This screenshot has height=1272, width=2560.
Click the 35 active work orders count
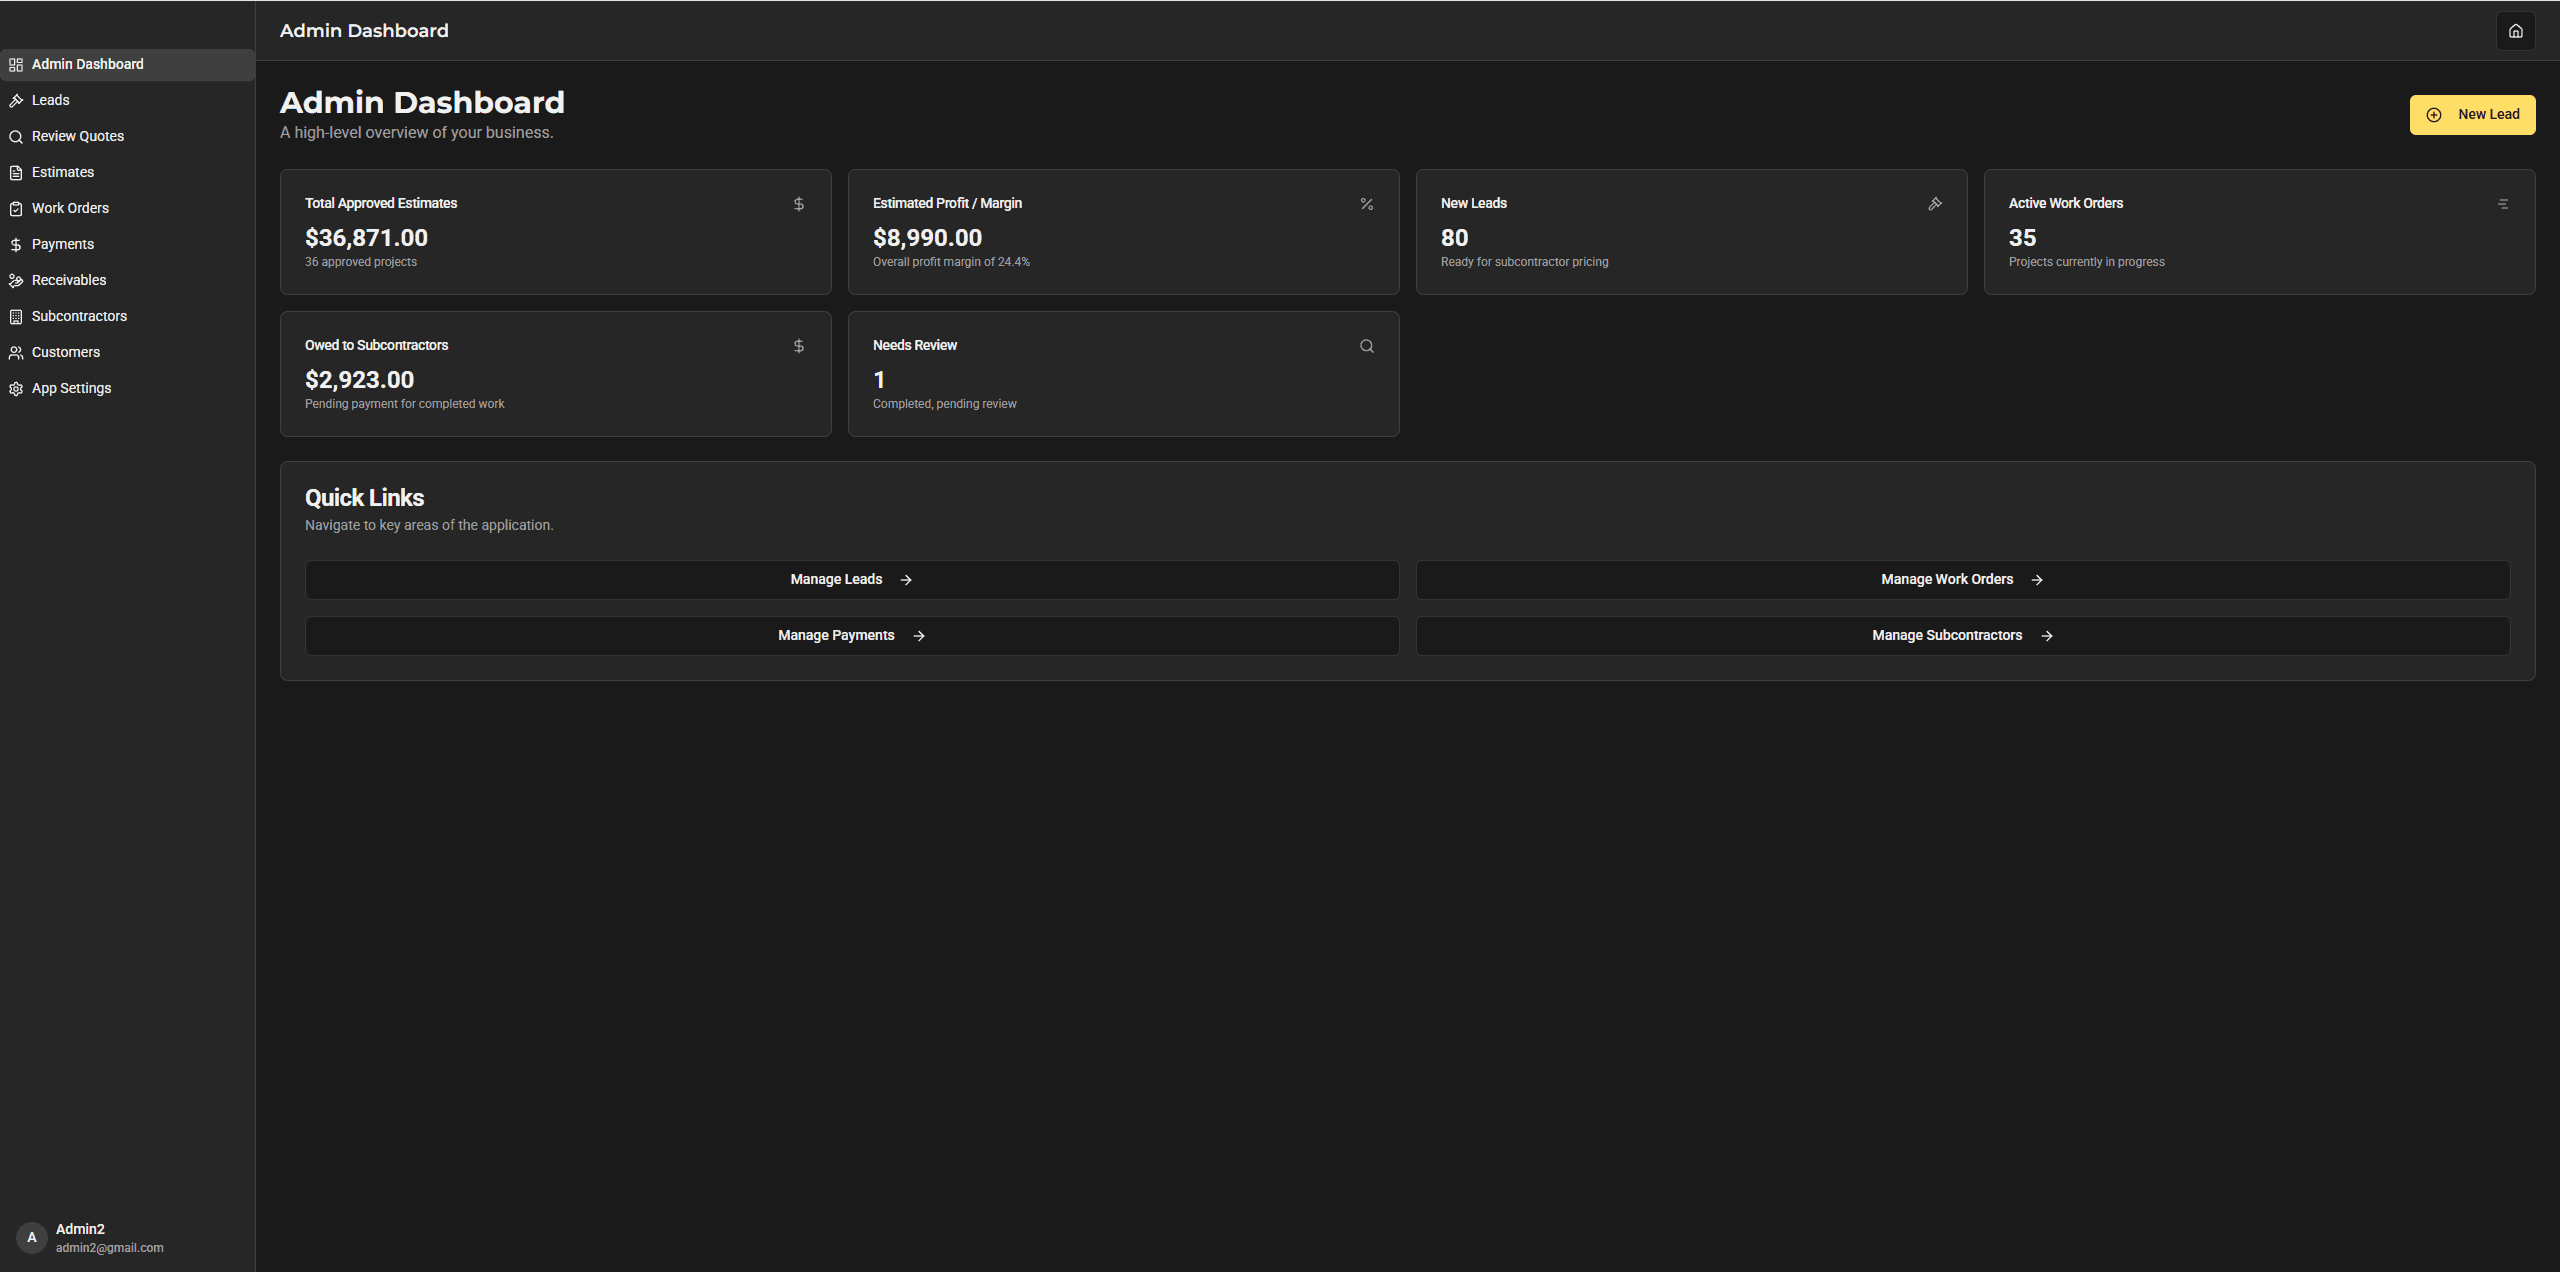click(2022, 238)
